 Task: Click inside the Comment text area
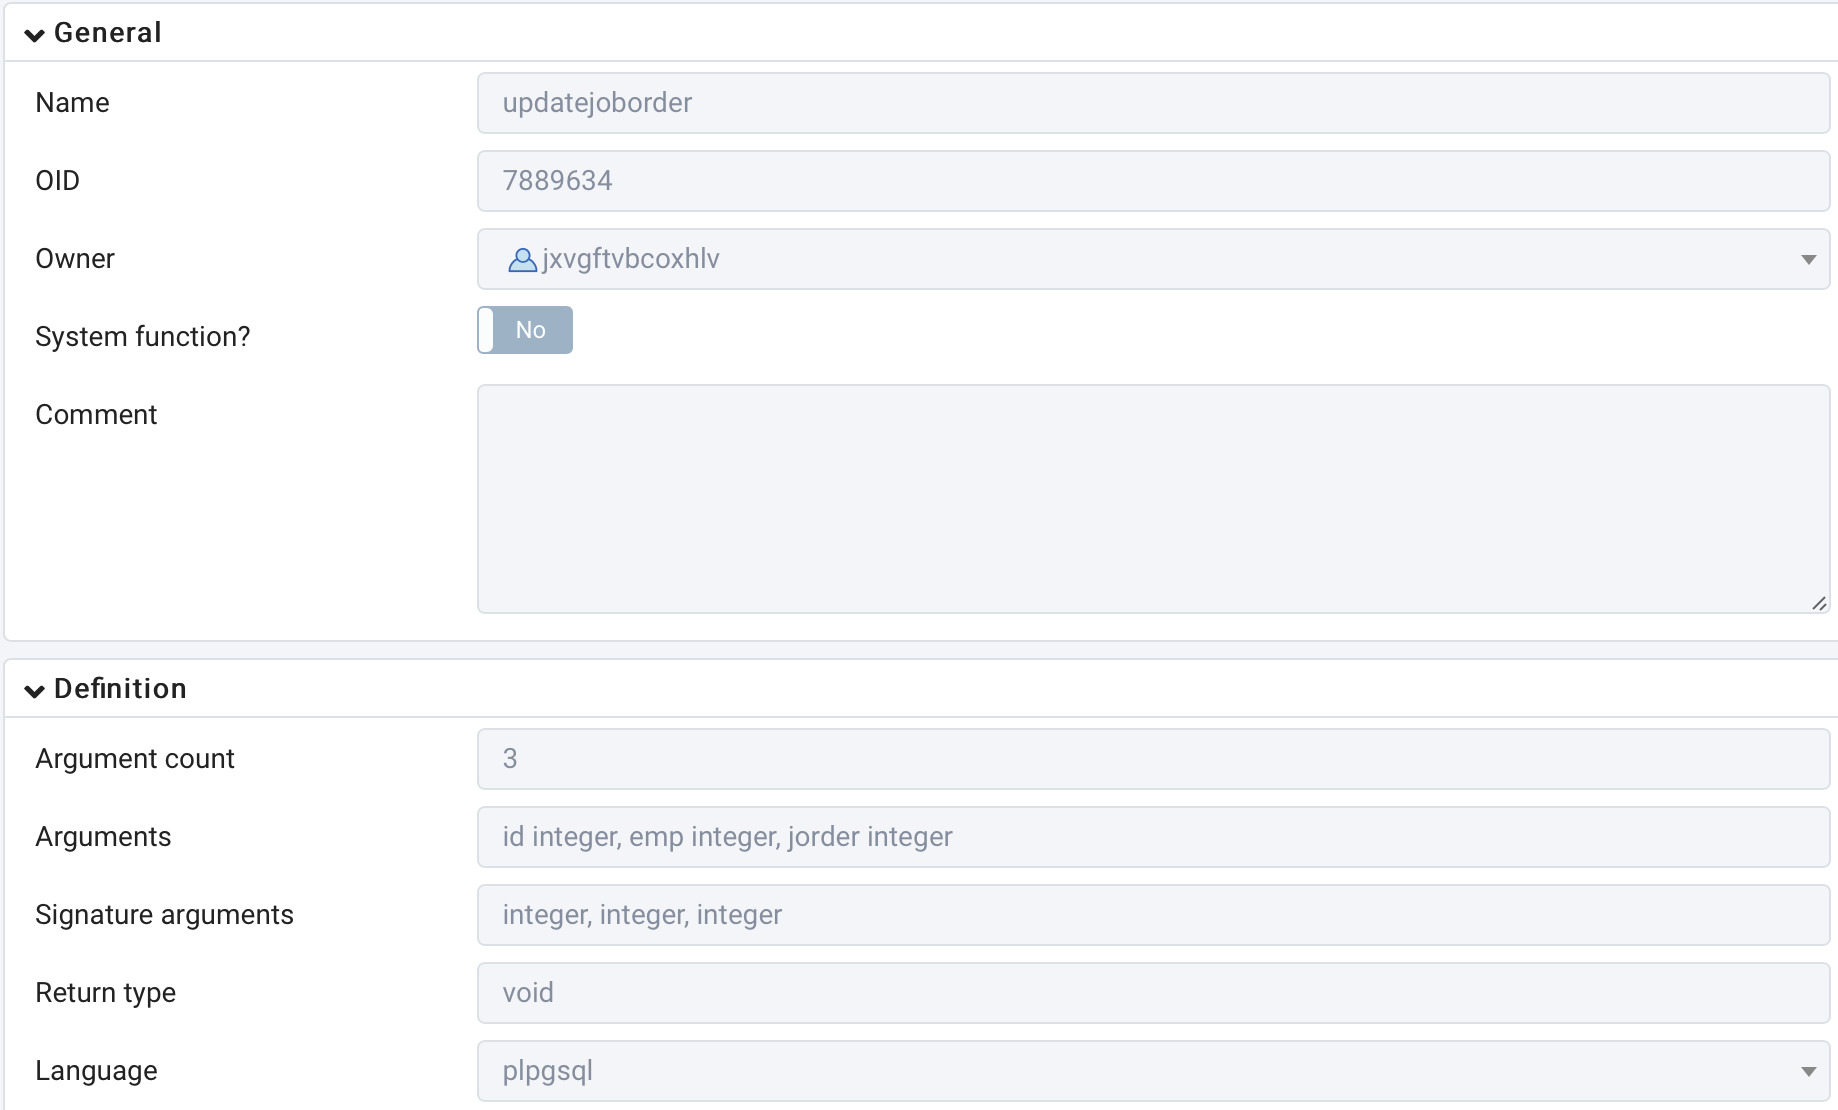pyautogui.click(x=1153, y=499)
